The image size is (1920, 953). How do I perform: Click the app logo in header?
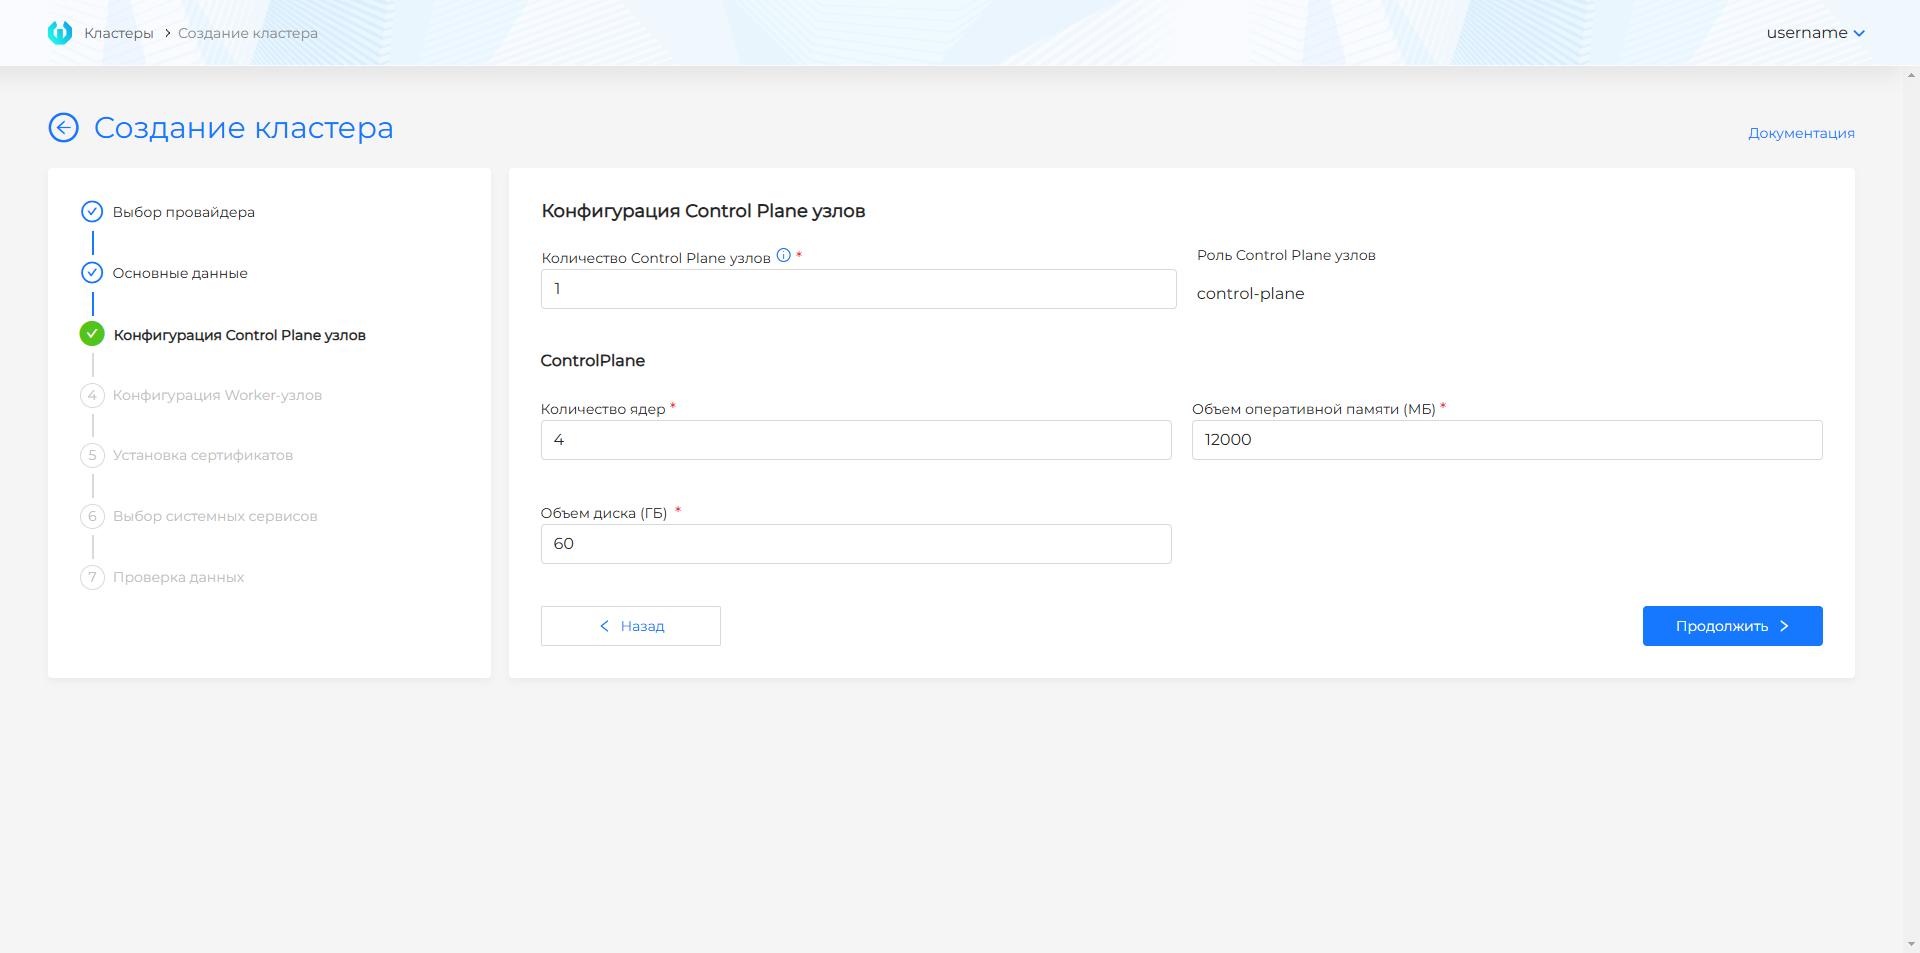coord(60,33)
